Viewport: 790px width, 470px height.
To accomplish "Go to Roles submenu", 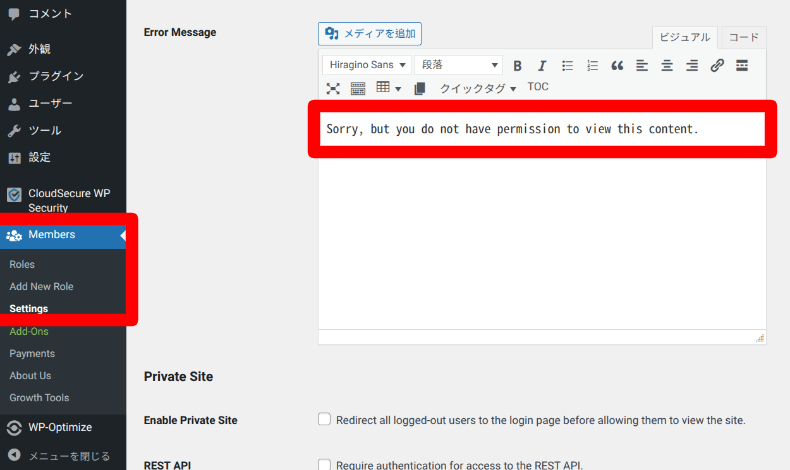I will coord(22,264).
